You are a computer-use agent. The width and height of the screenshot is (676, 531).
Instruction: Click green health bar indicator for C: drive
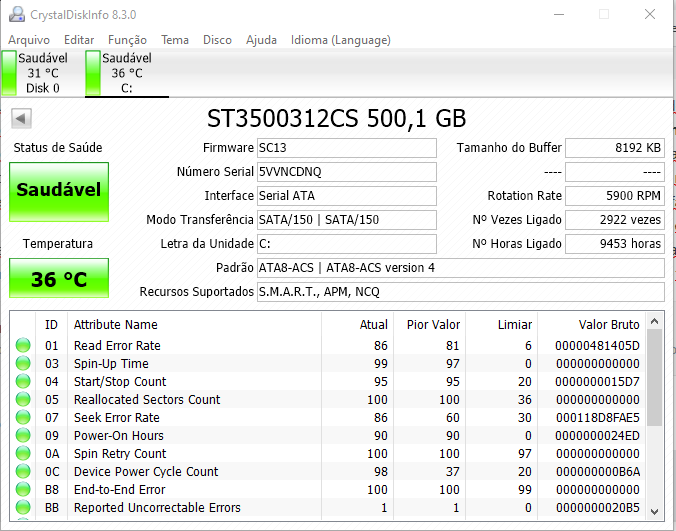click(93, 73)
